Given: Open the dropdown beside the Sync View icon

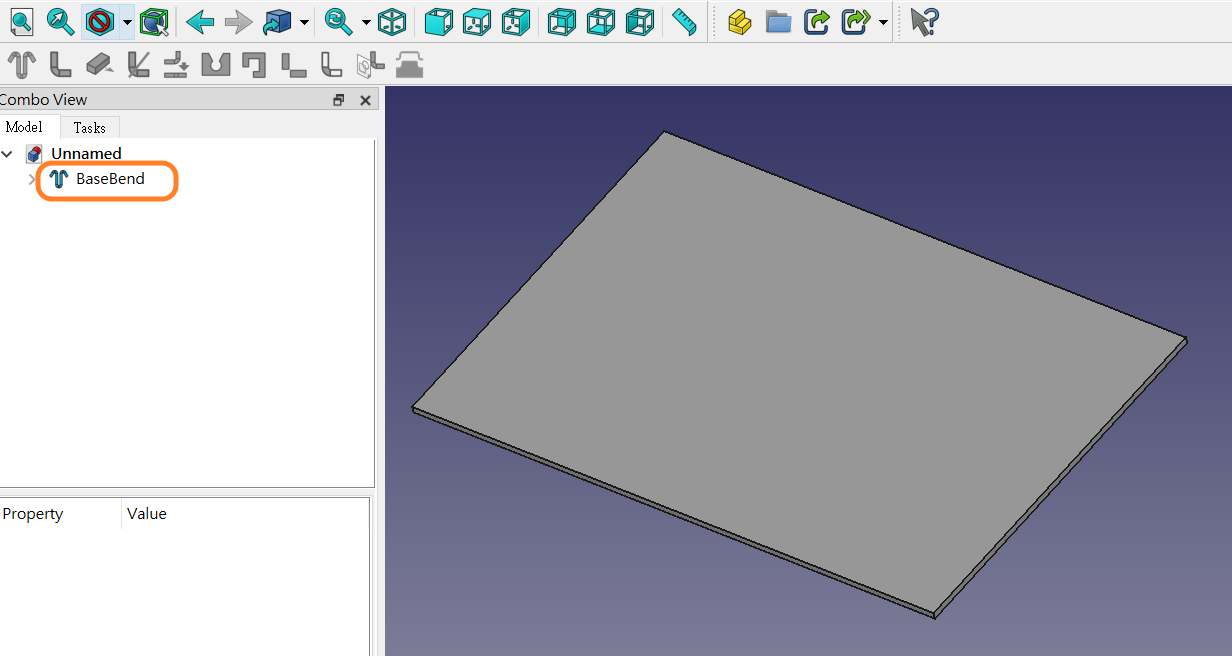Looking at the screenshot, I should 366,21.
